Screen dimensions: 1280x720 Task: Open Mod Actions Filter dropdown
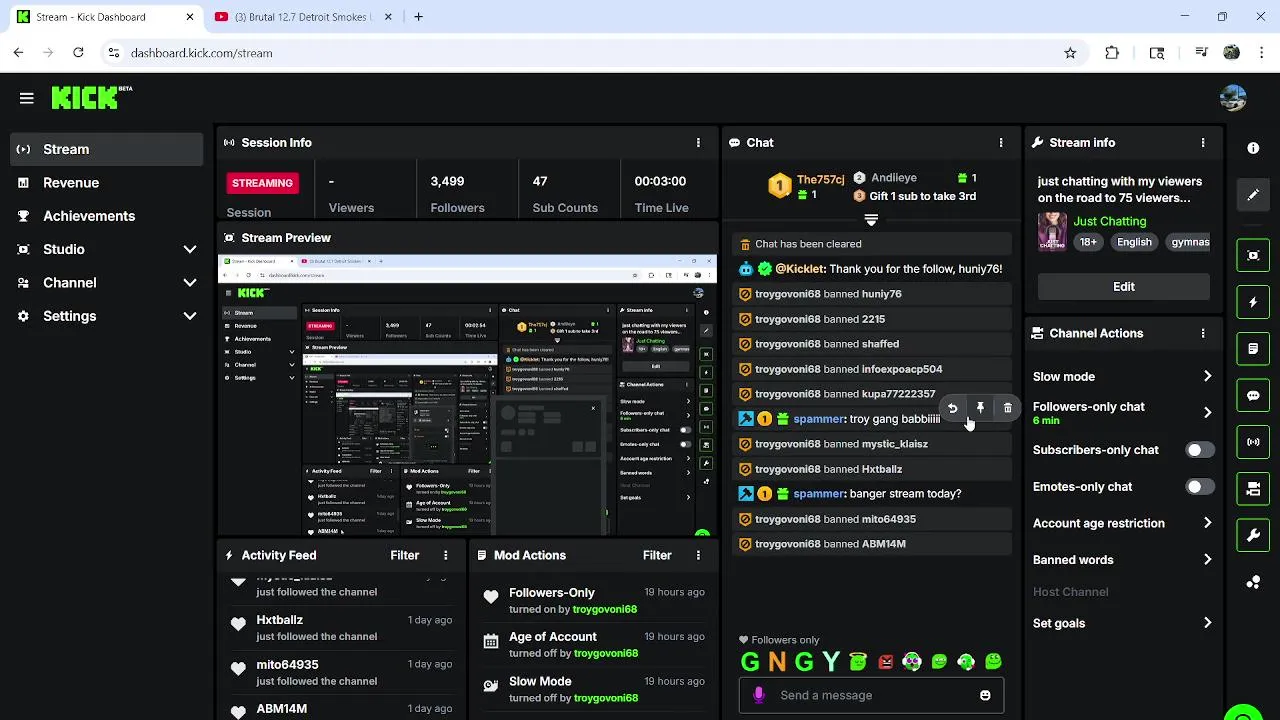point(657,556)
